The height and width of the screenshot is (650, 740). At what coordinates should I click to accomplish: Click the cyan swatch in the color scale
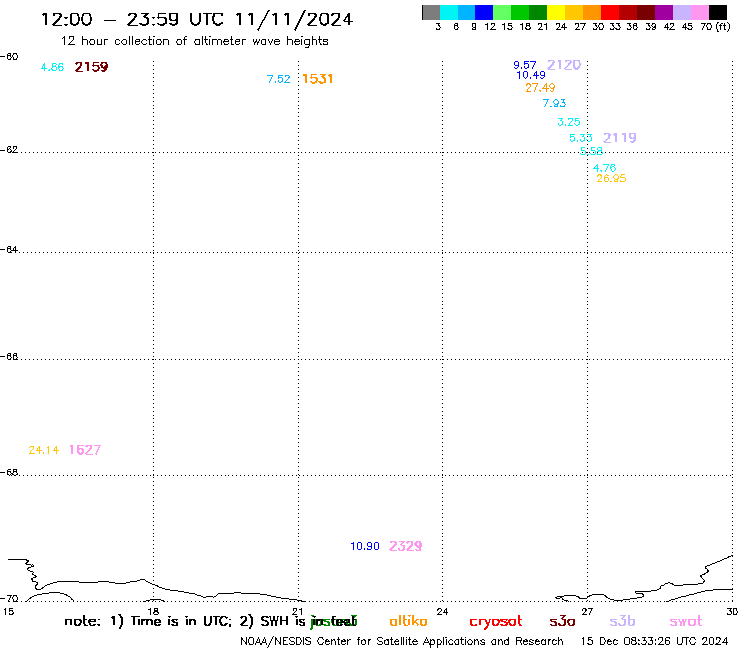point(449,12)
